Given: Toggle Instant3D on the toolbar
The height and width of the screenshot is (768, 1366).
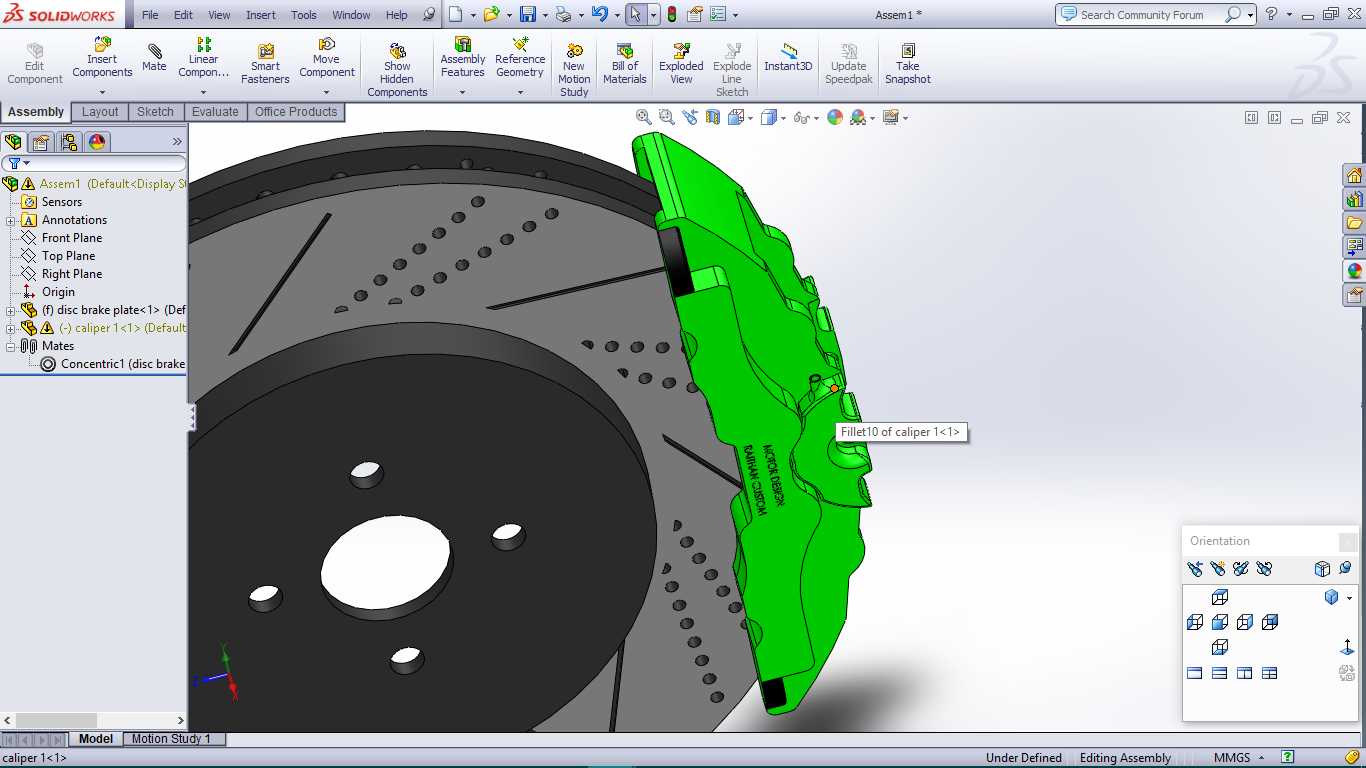Looking at the screenshot, I should coord(788,58).
